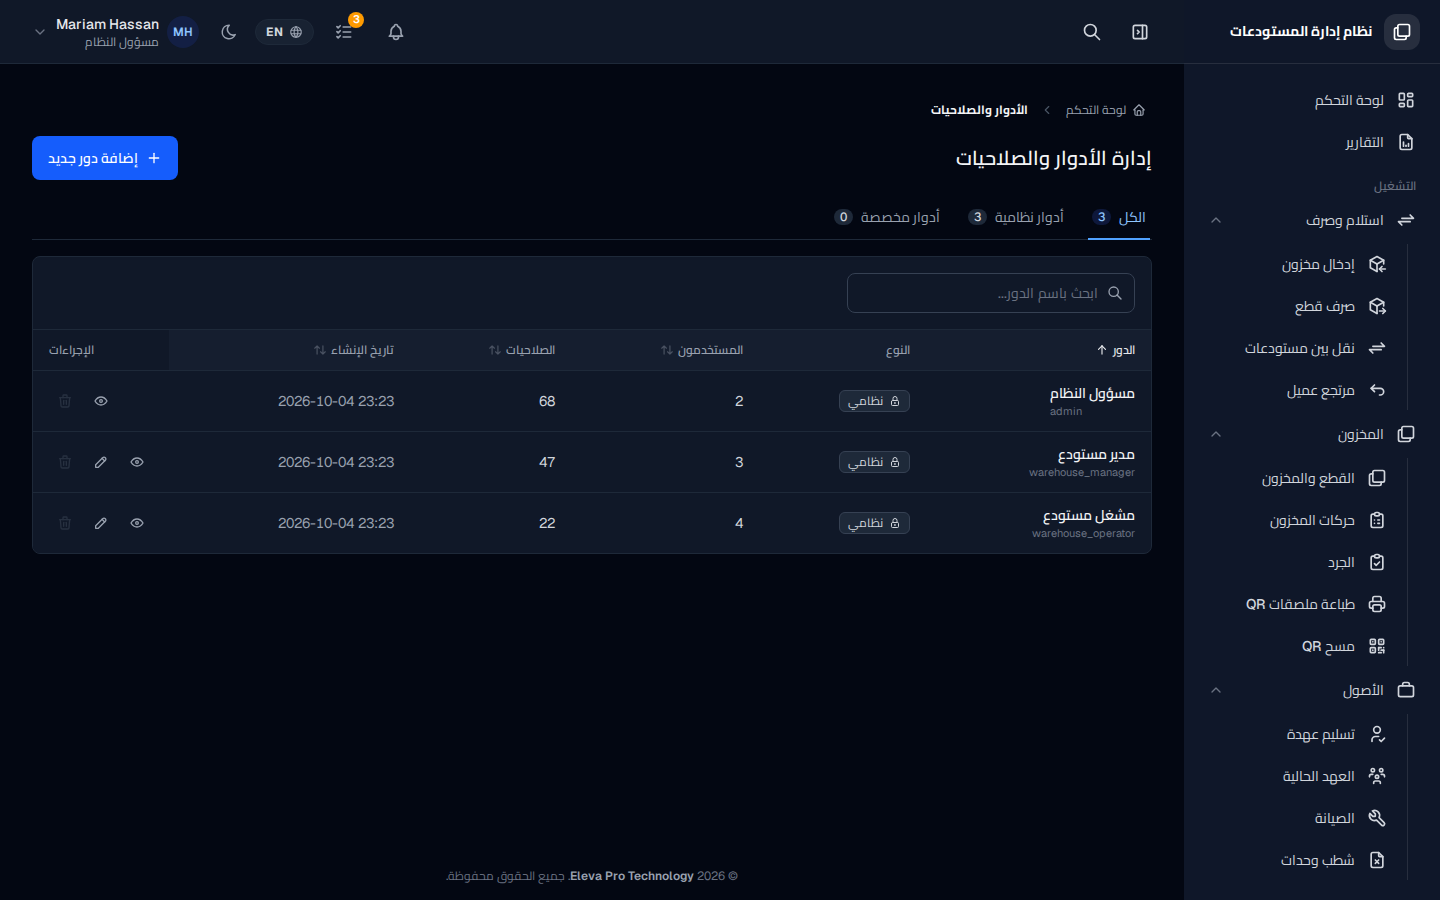Open مسح QR in the sidebar
The image size is (1440, 900).
point(1298,646)
